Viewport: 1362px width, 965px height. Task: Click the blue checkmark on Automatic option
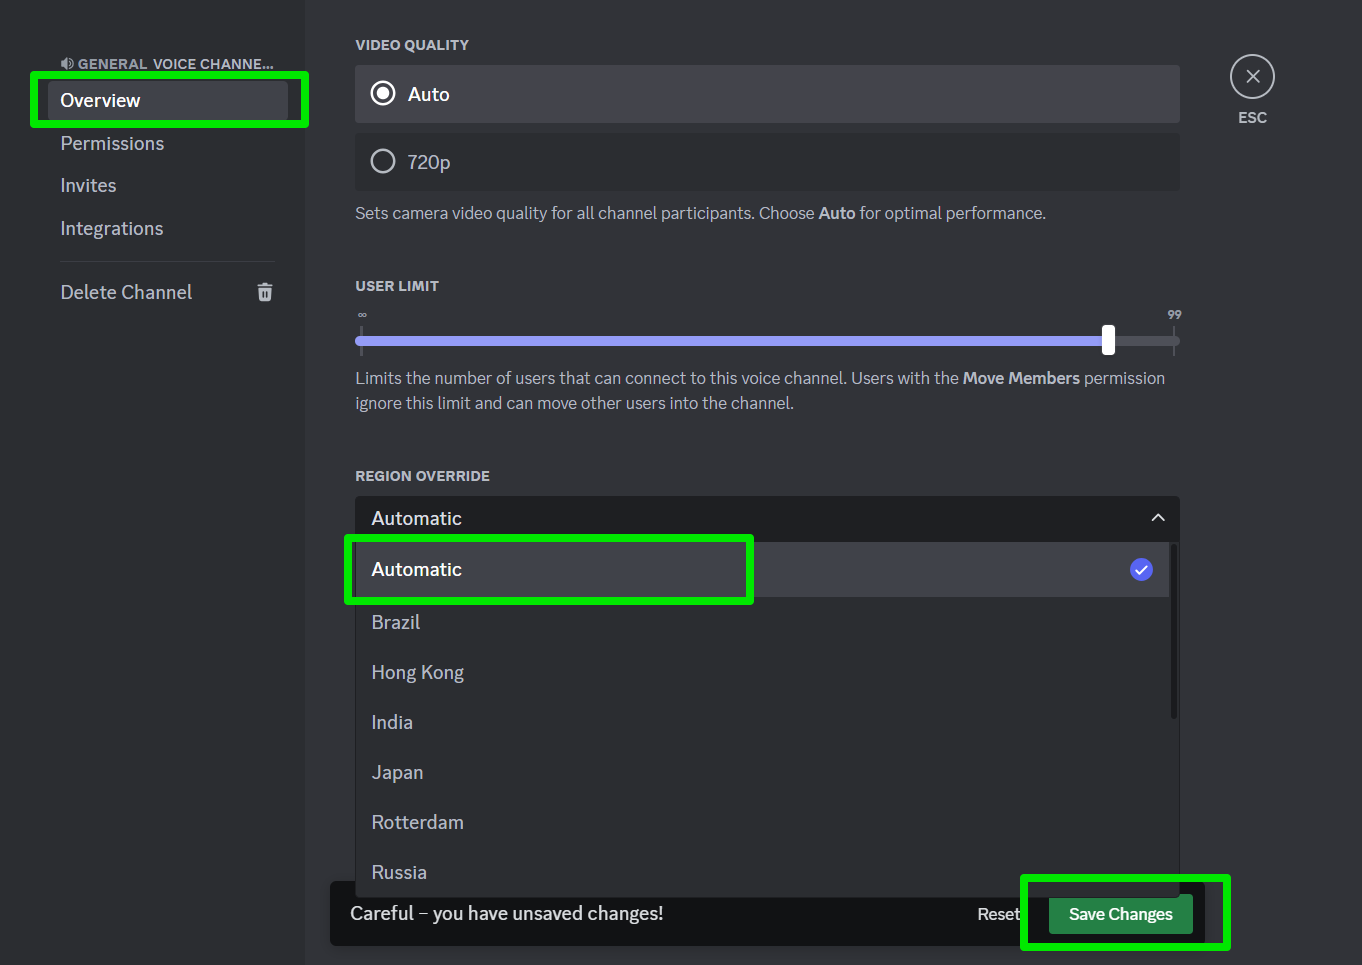1141,569
